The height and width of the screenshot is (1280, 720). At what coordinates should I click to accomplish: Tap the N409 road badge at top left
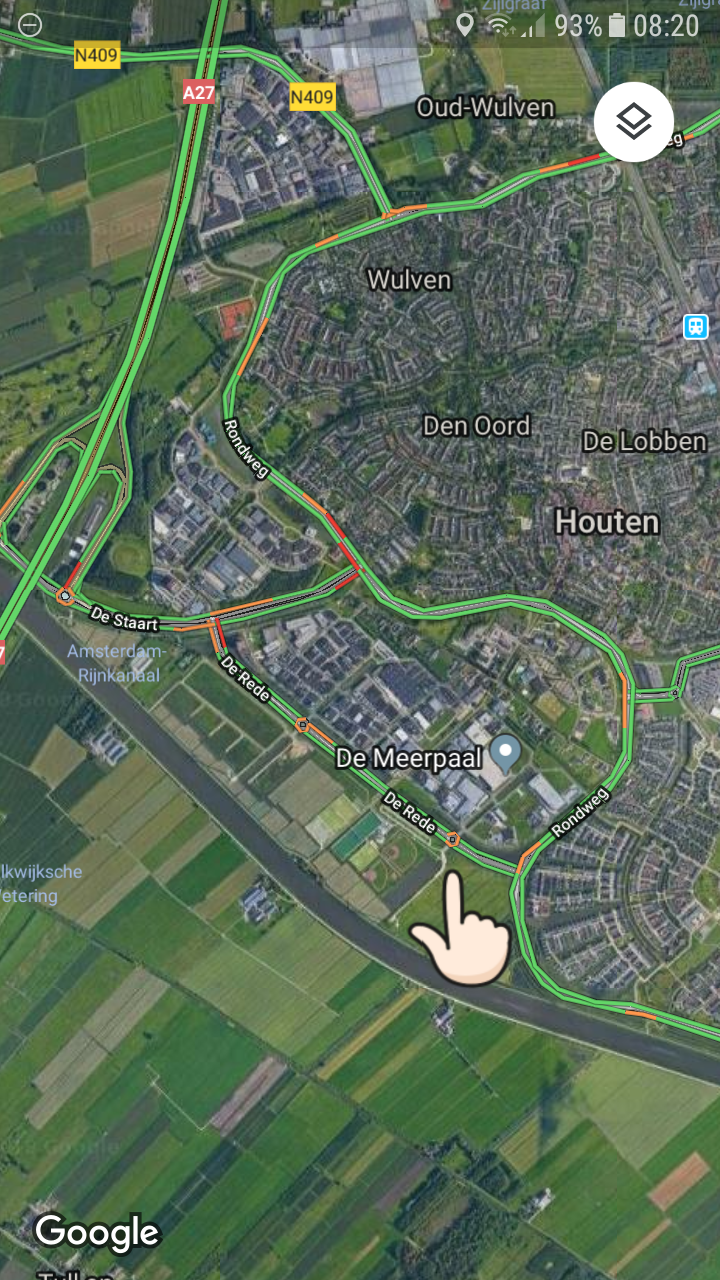[97, 56]
